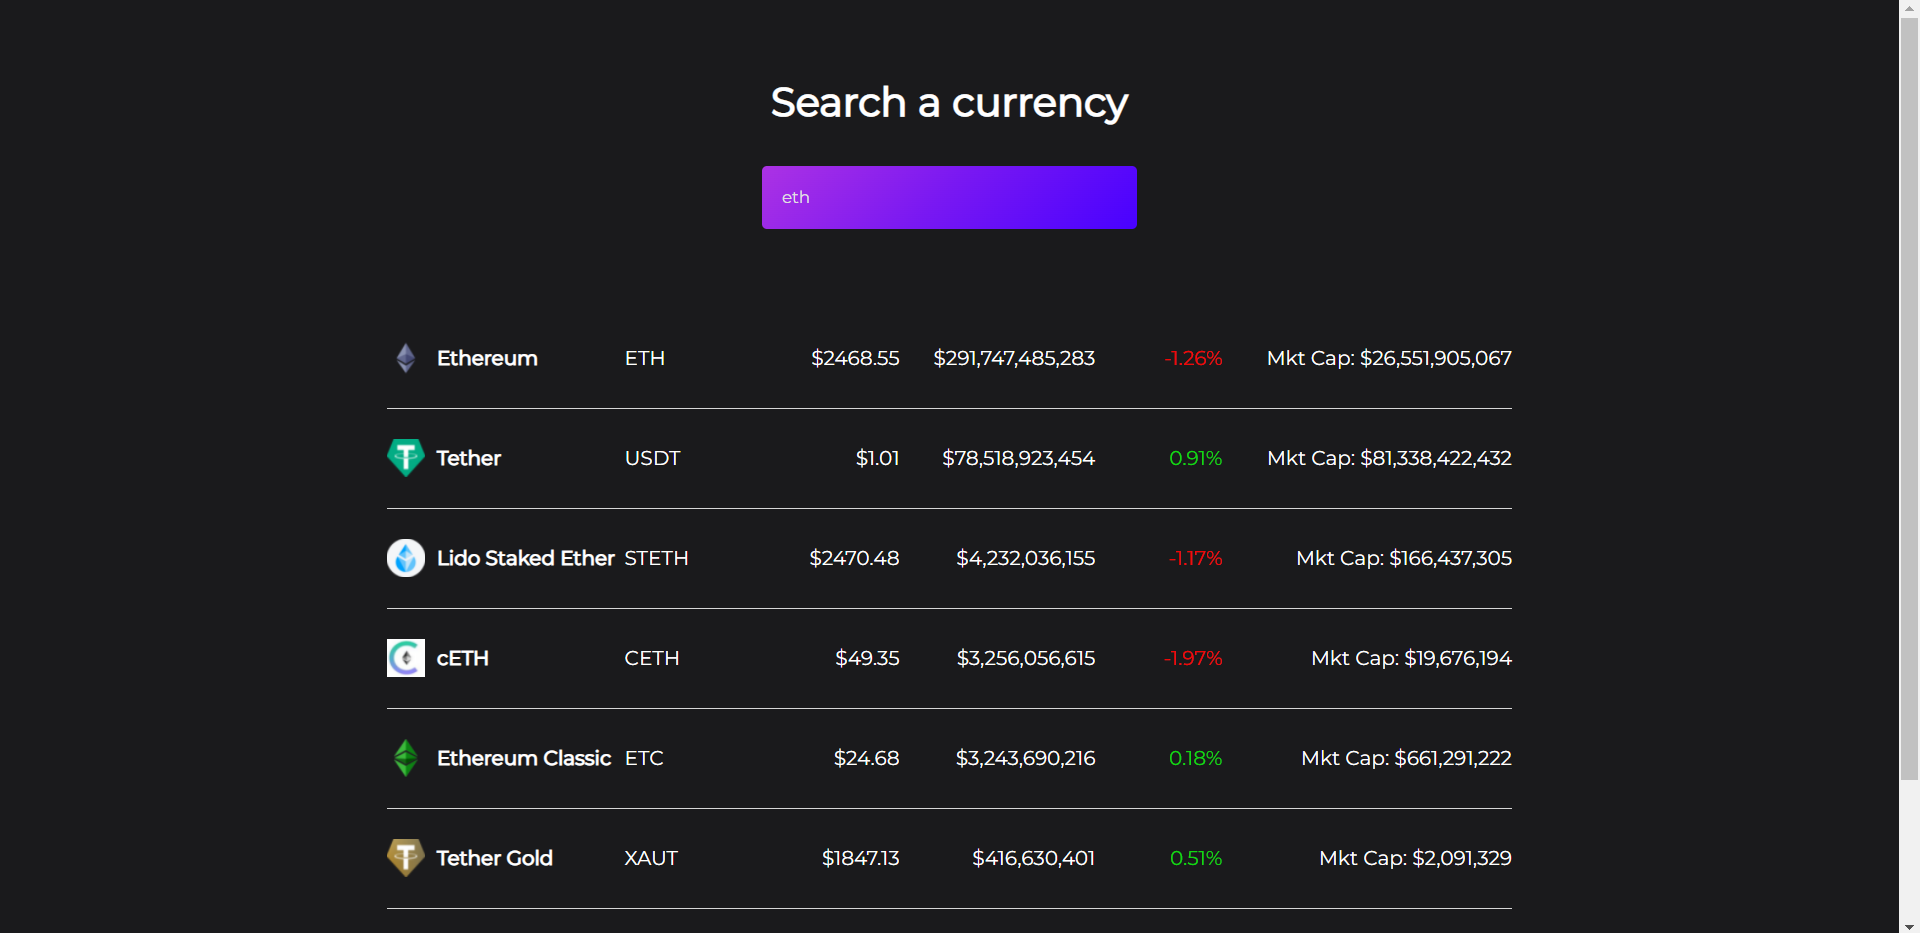Select the Tether Gold row name
Screen dimensions: 1920x933
tap(493, 857)
